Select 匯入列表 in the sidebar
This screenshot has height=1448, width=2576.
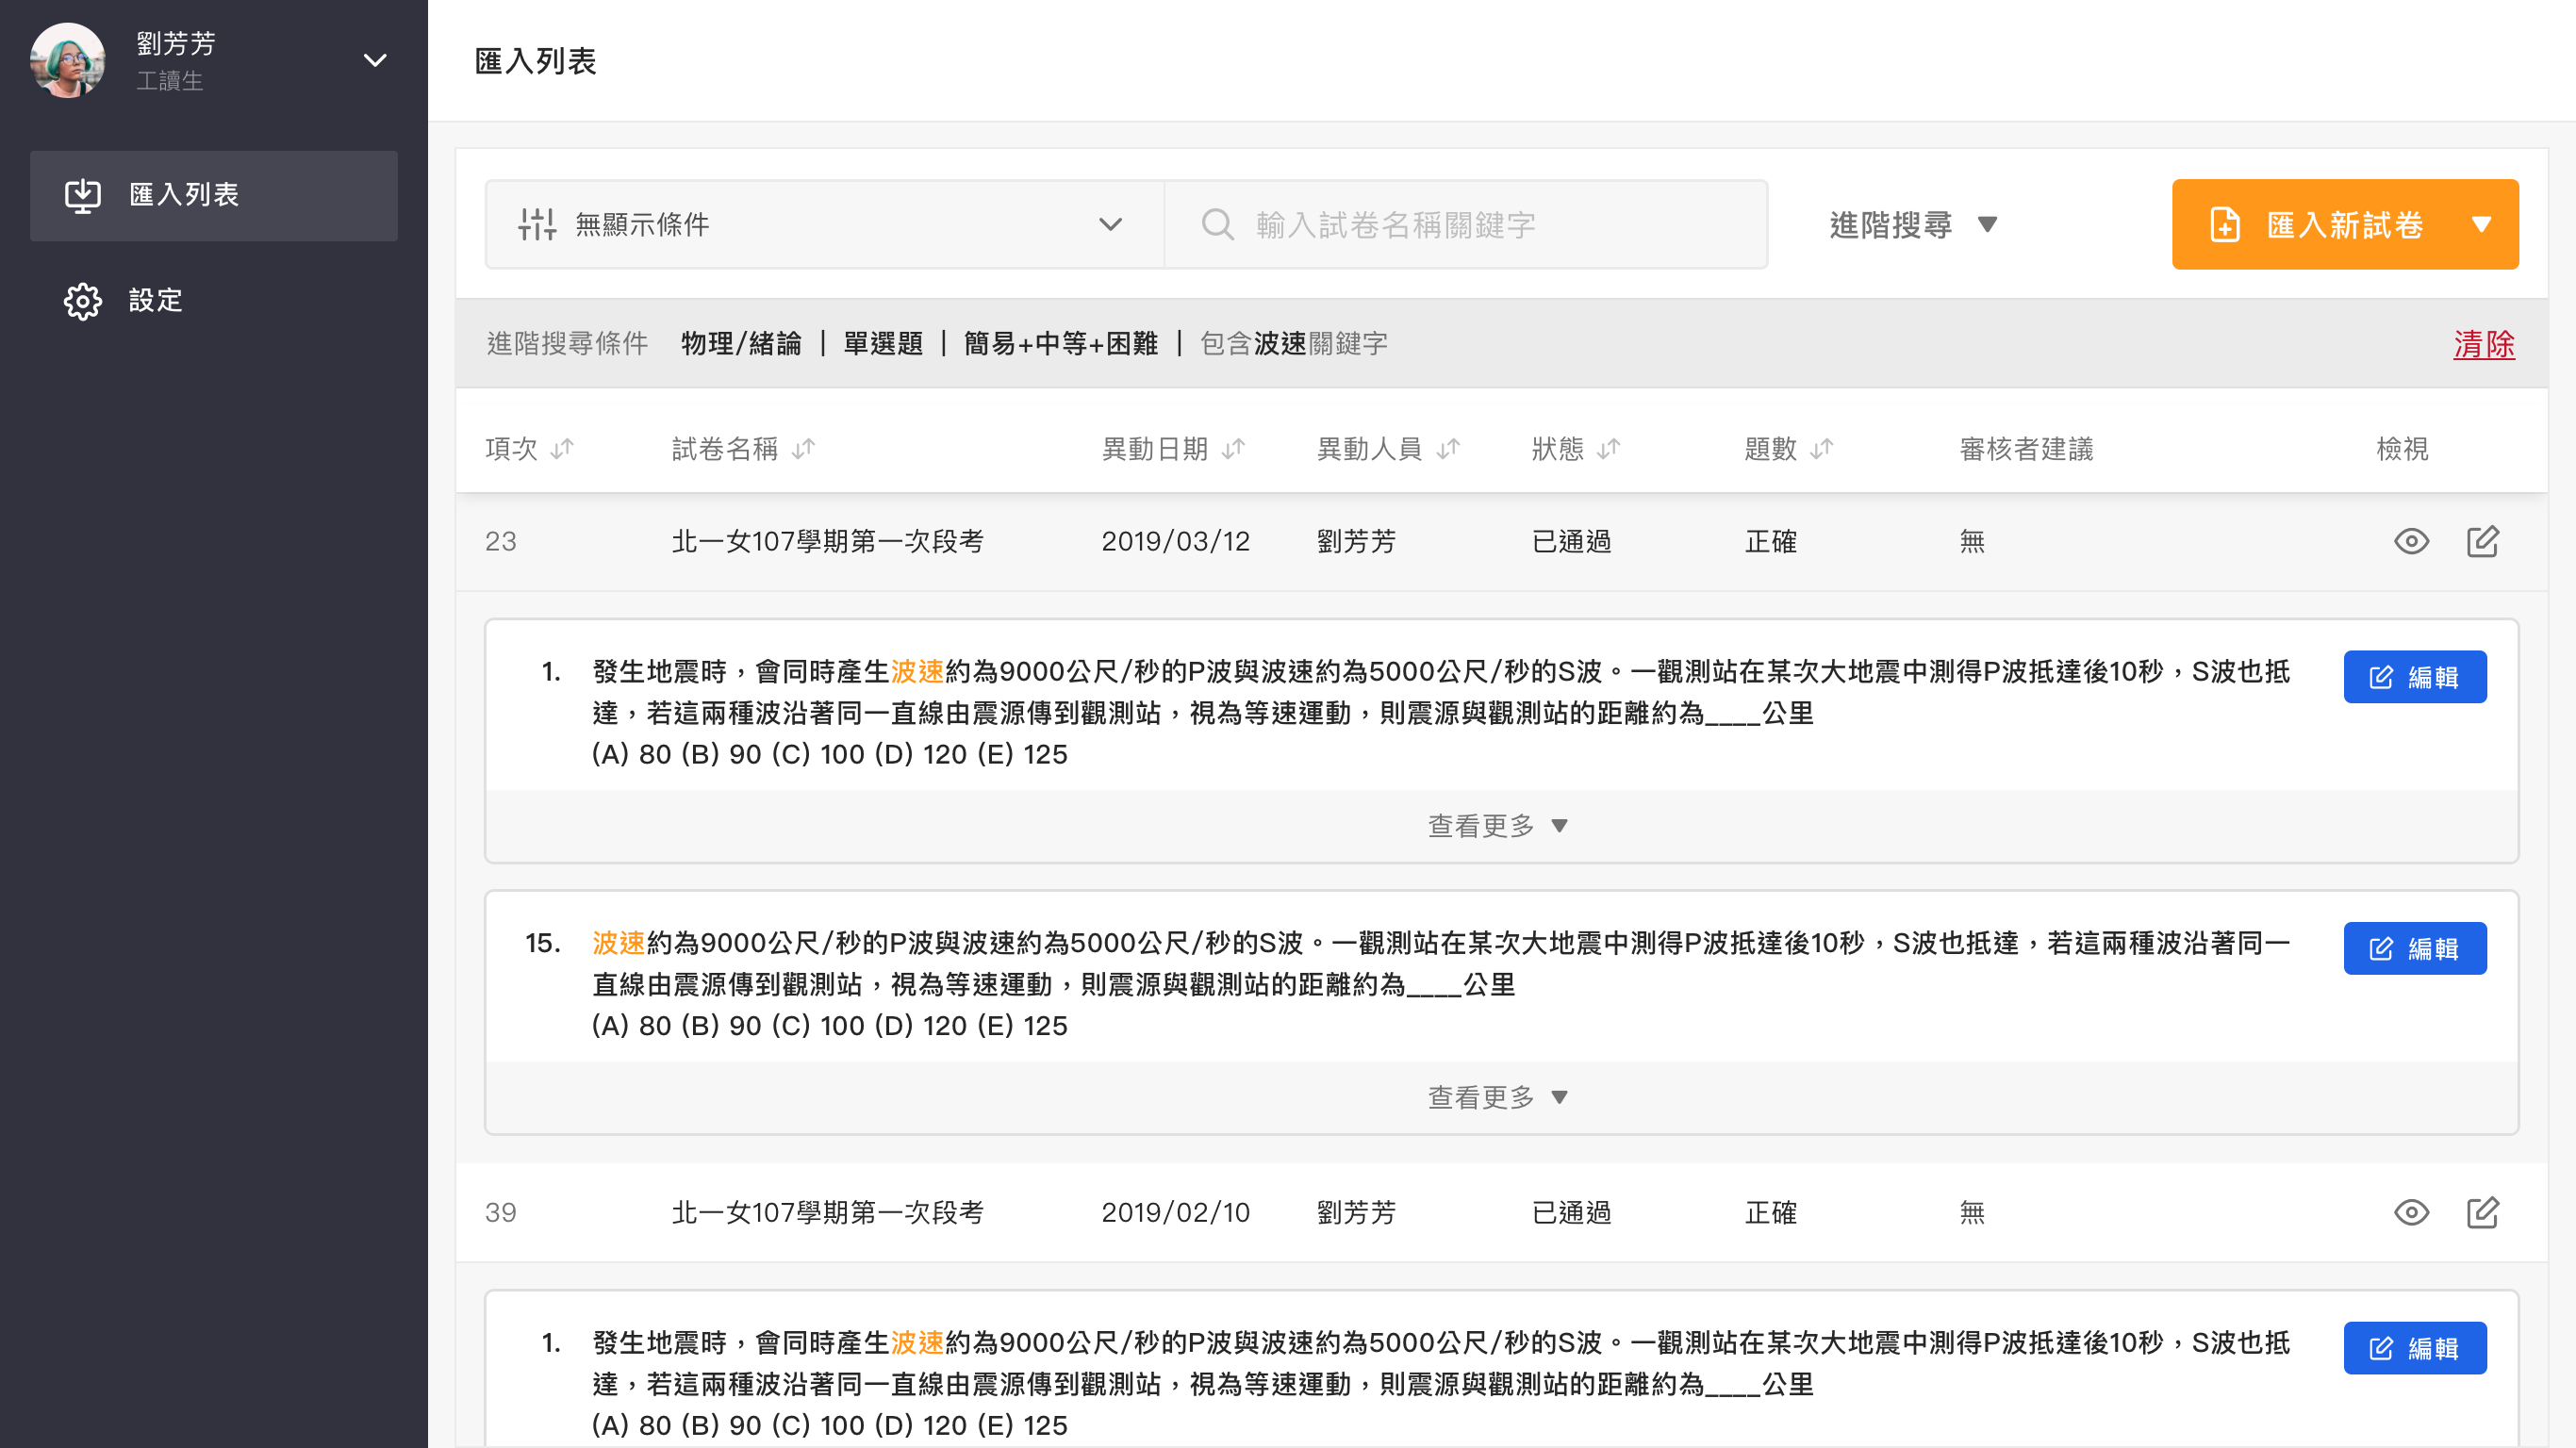[214, 195]
